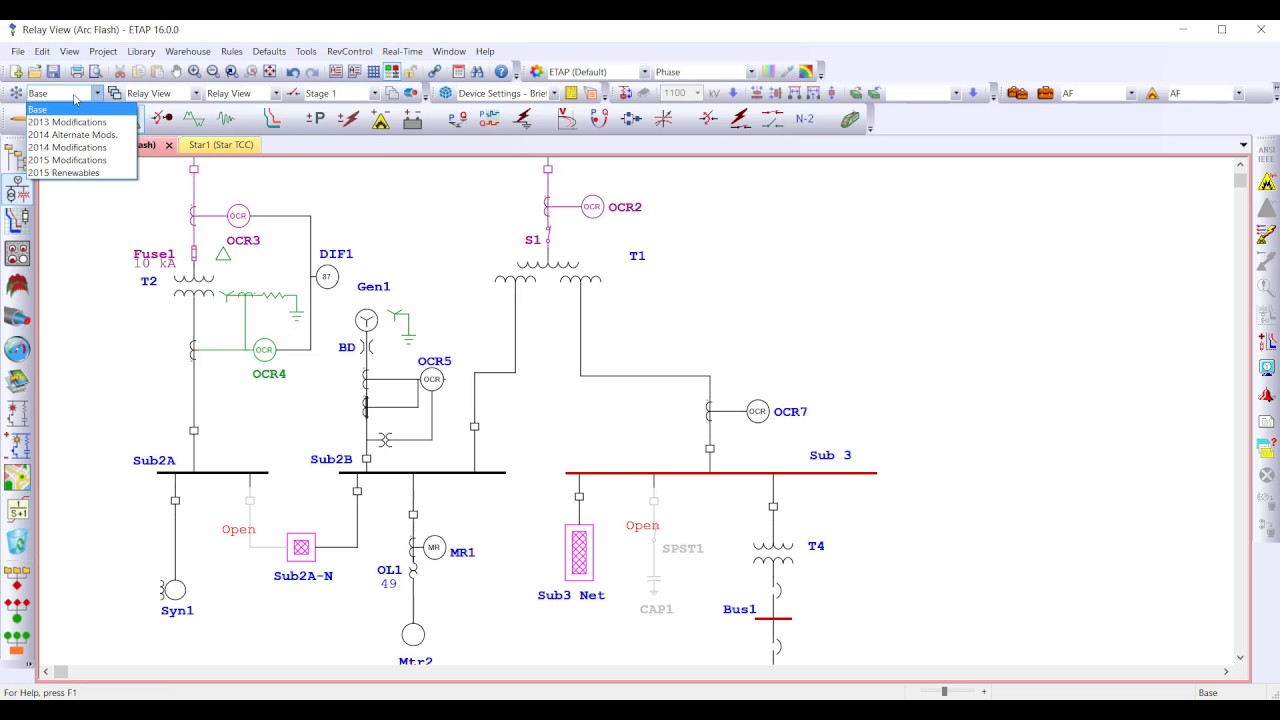Open the second Relay View dropdown

click(275, 93)
